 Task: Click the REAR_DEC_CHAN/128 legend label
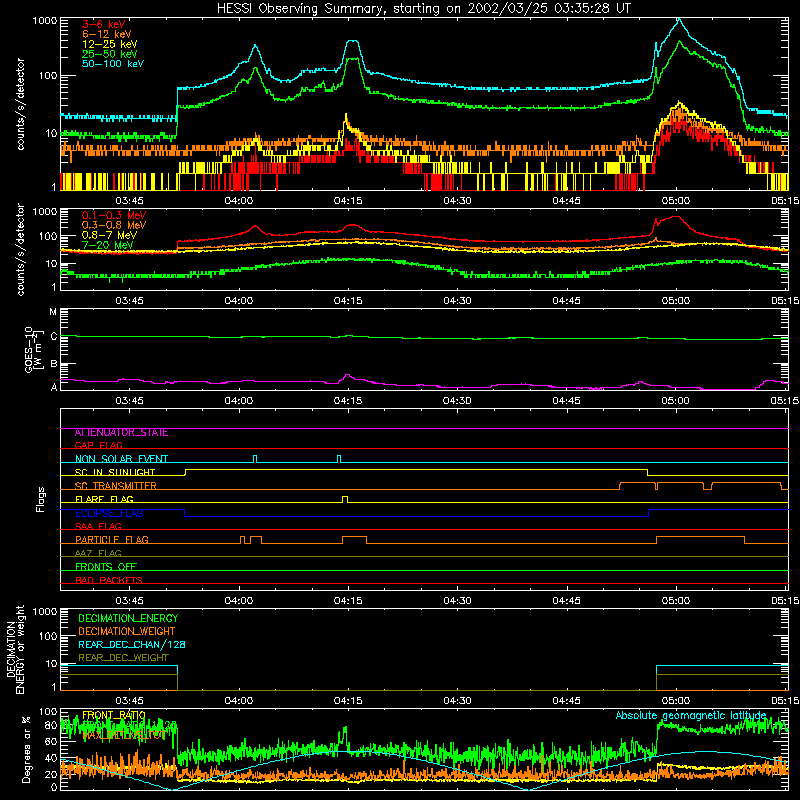pos(132,645)
